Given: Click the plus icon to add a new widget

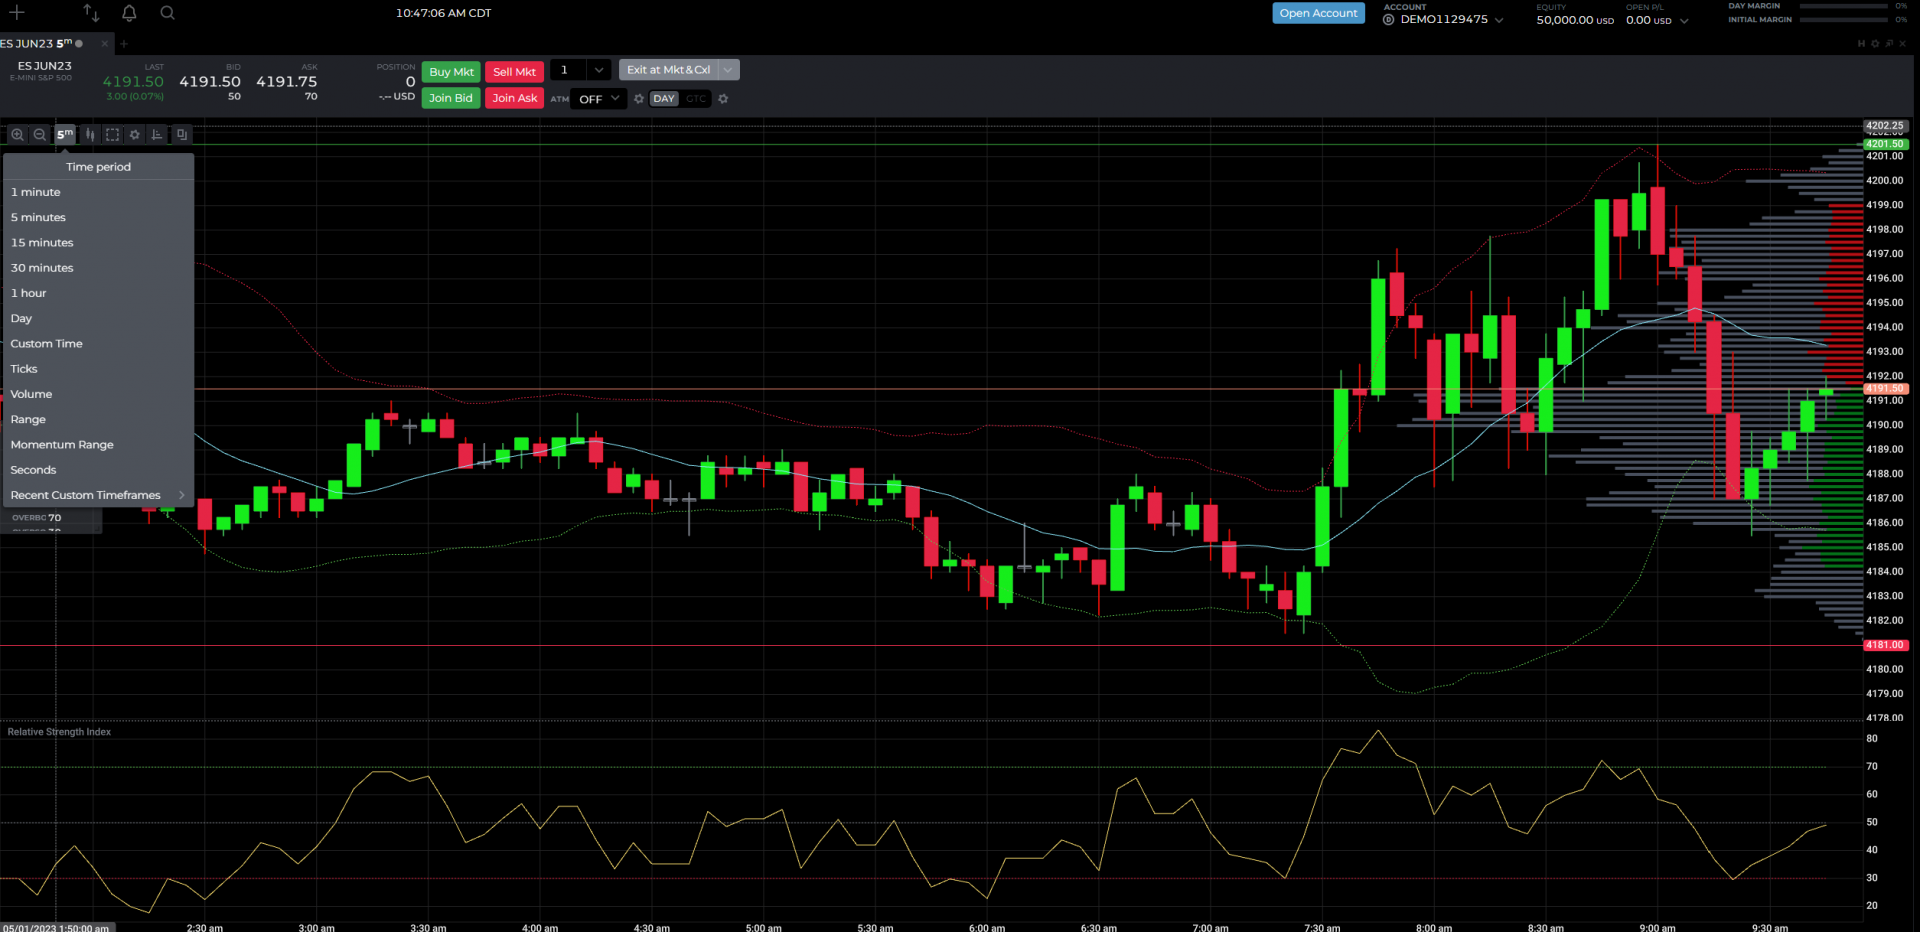Looking at the screenshot, I should [17, 13].
